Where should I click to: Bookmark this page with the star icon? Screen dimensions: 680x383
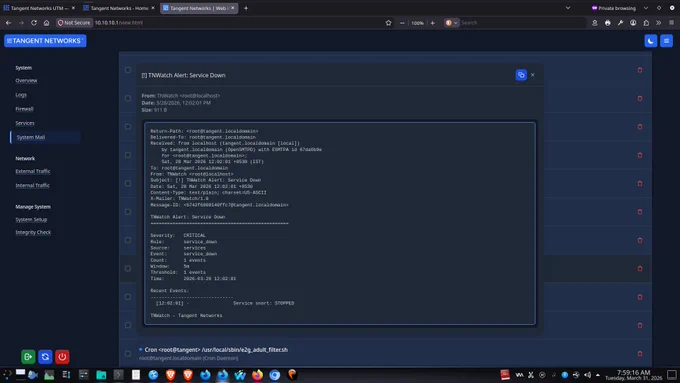click(x=388, y=23)
